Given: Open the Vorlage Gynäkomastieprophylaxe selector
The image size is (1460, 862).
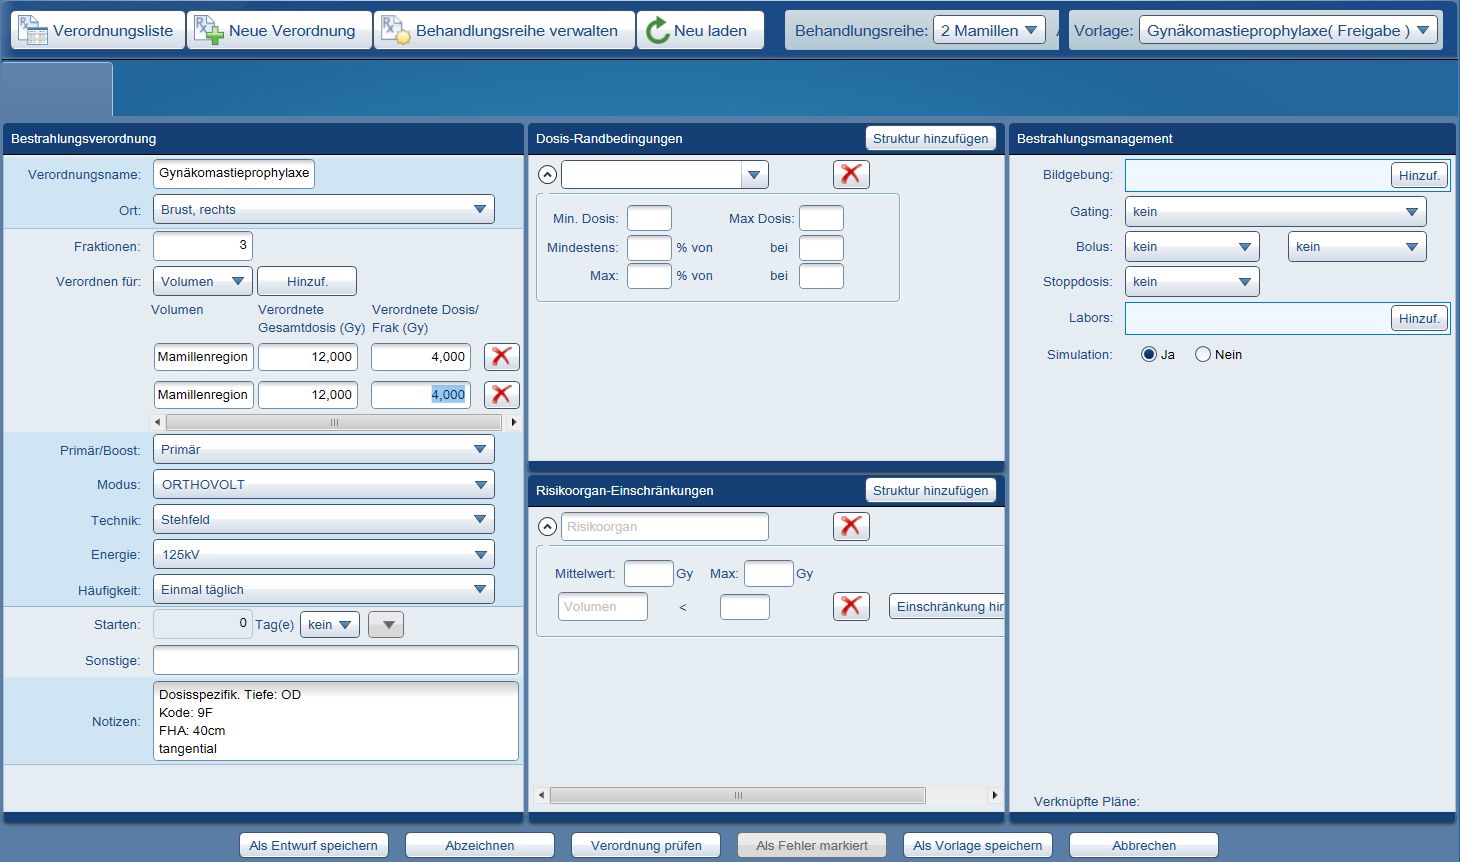Looking at the screenshot, I should pyautogui.click(x=1289, y=30).
